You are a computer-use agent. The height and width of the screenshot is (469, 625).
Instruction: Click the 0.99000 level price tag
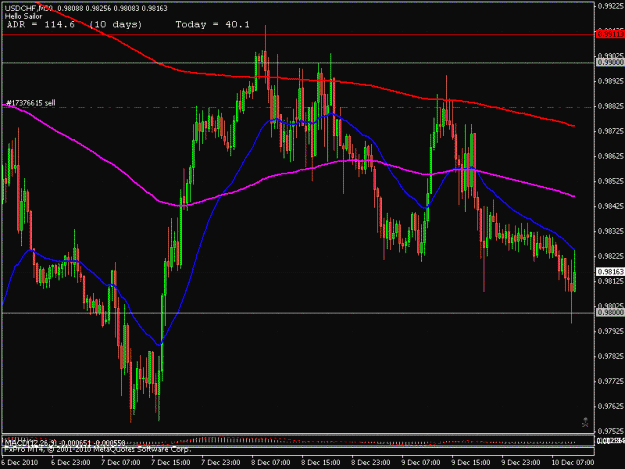tap(610, 63)
